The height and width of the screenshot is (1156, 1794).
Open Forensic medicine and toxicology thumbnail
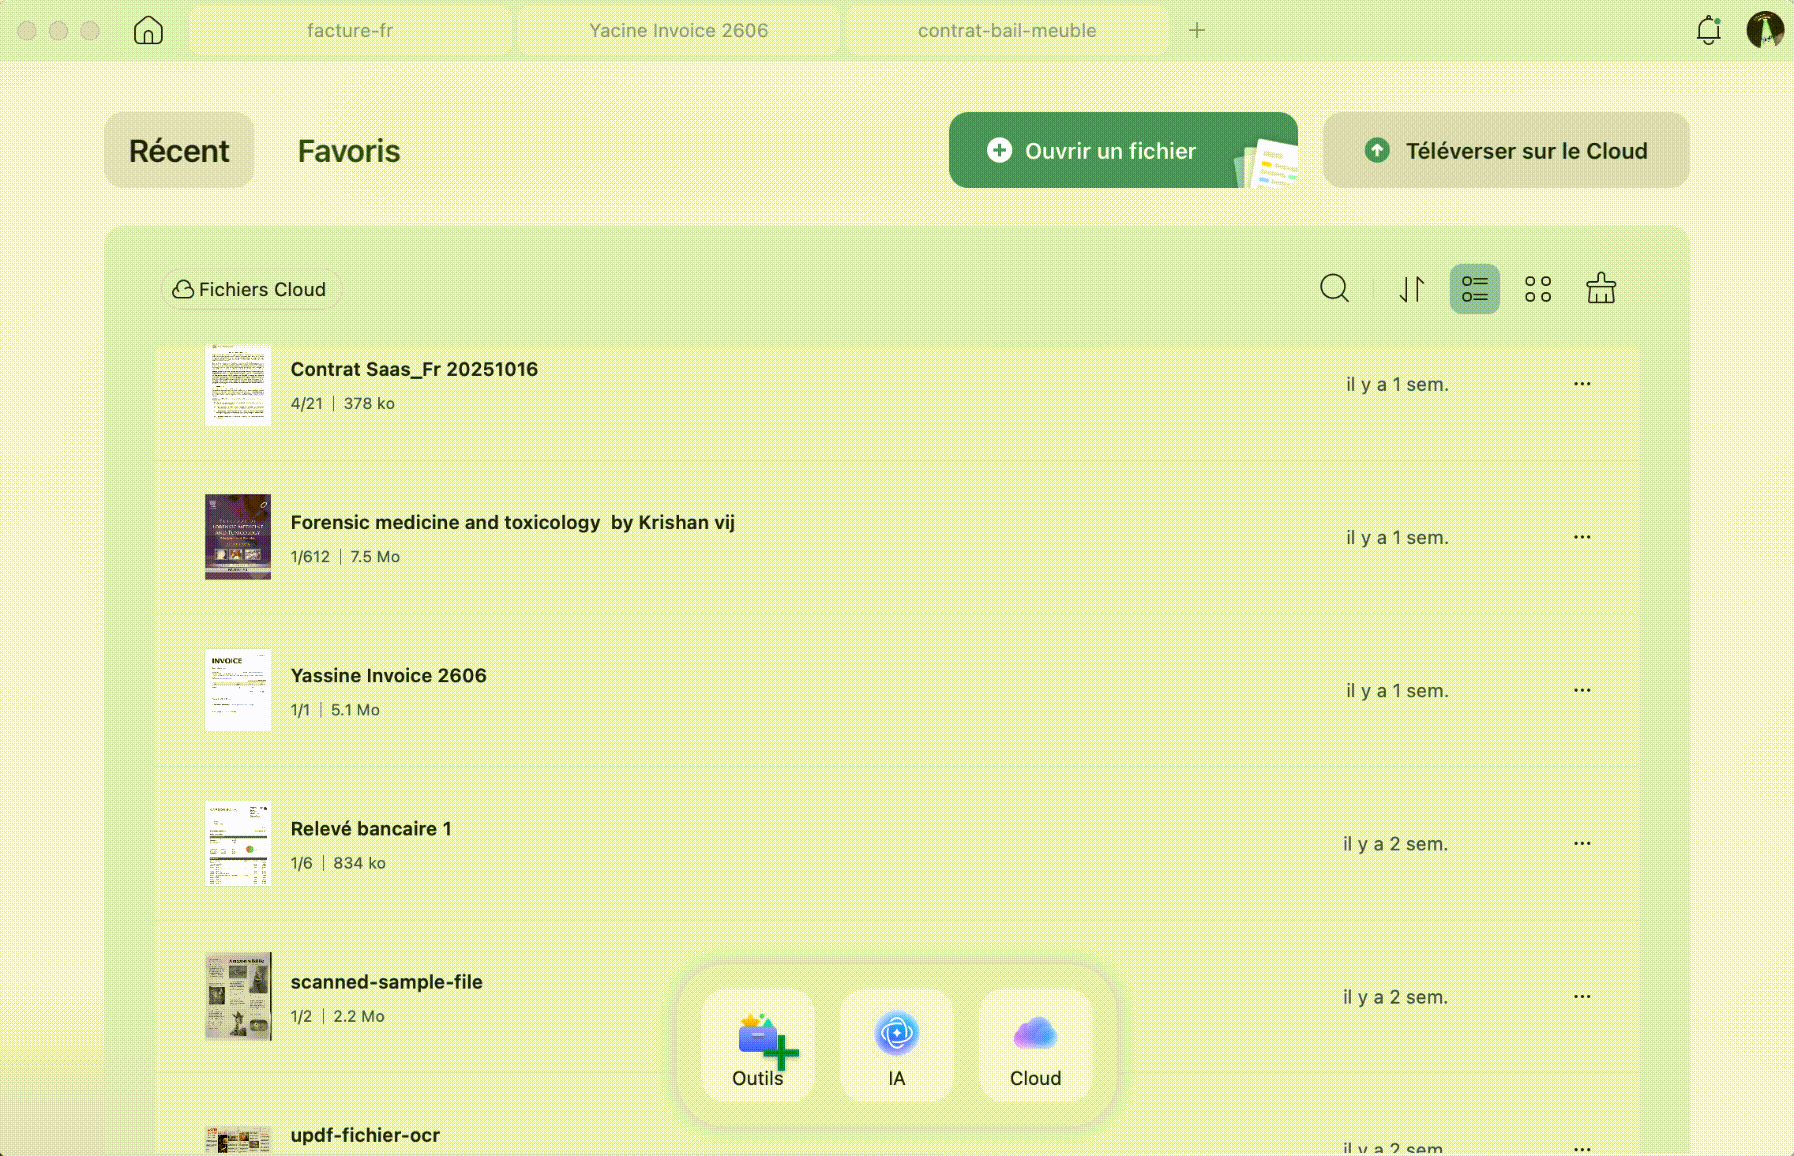click(238, 537)
